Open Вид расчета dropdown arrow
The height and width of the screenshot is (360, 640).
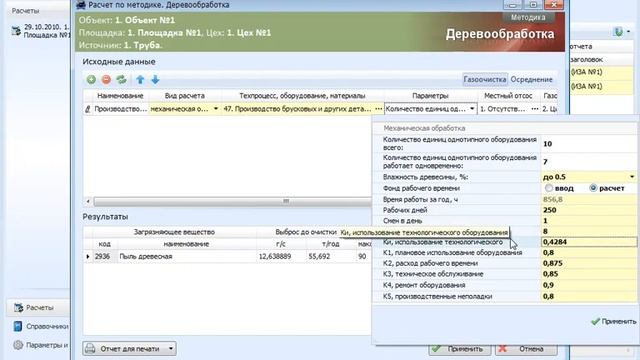coord(216,109)
